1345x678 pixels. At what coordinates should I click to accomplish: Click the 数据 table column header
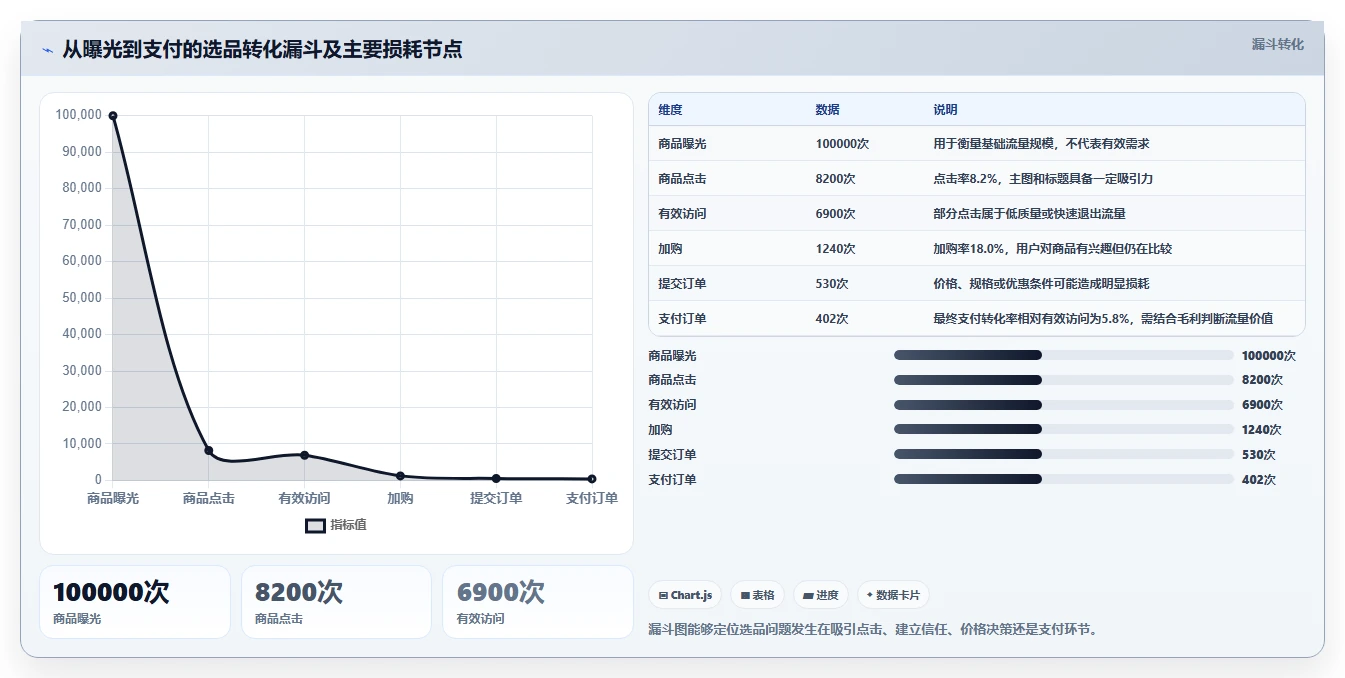pyautogui.click(x=827, y=110)
